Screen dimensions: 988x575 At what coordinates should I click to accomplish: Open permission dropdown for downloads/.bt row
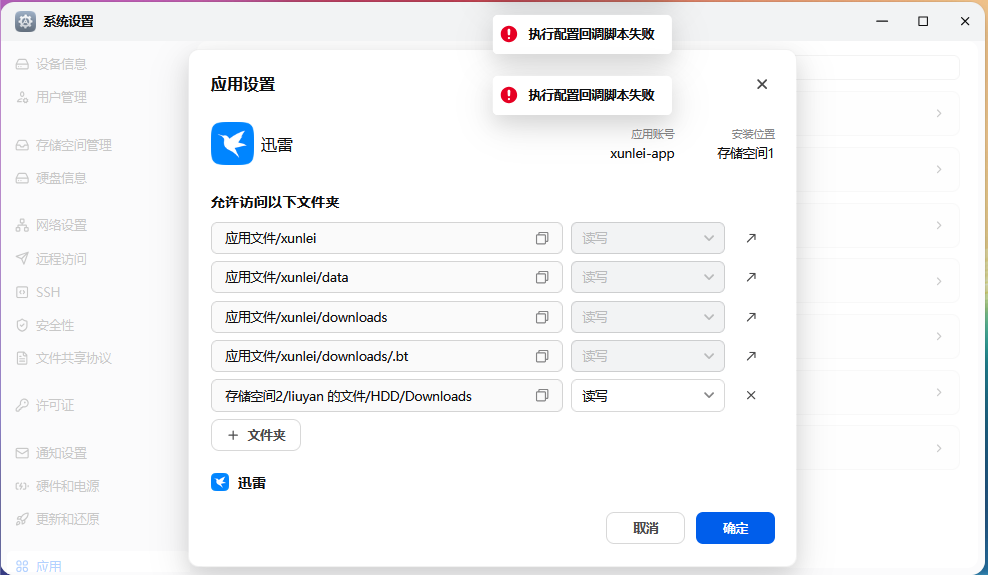(x=648, y=356)
